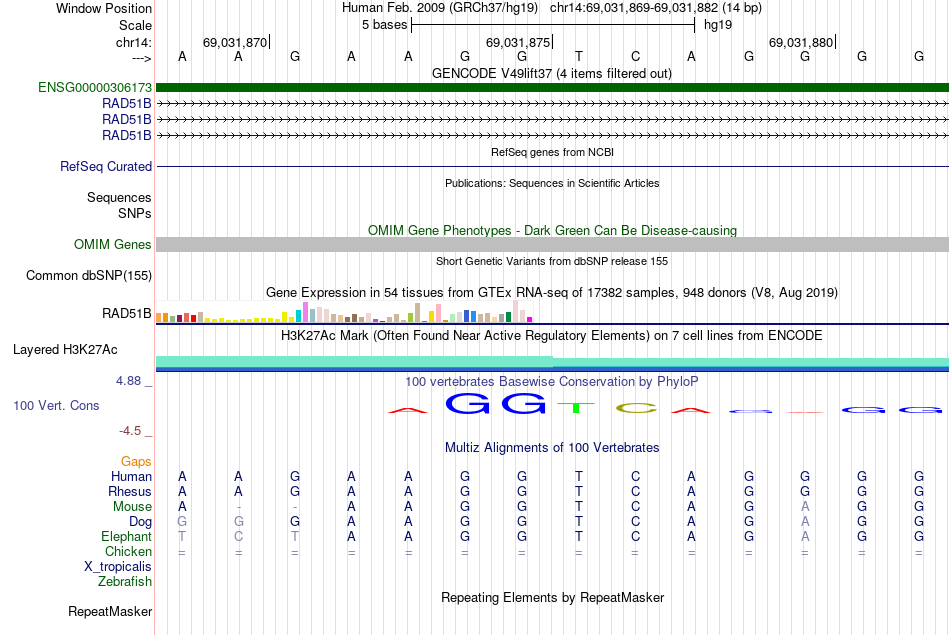Click the teal H3K27Ac signal band
Screen dimensions: 950x635
(x=552, y=362)
